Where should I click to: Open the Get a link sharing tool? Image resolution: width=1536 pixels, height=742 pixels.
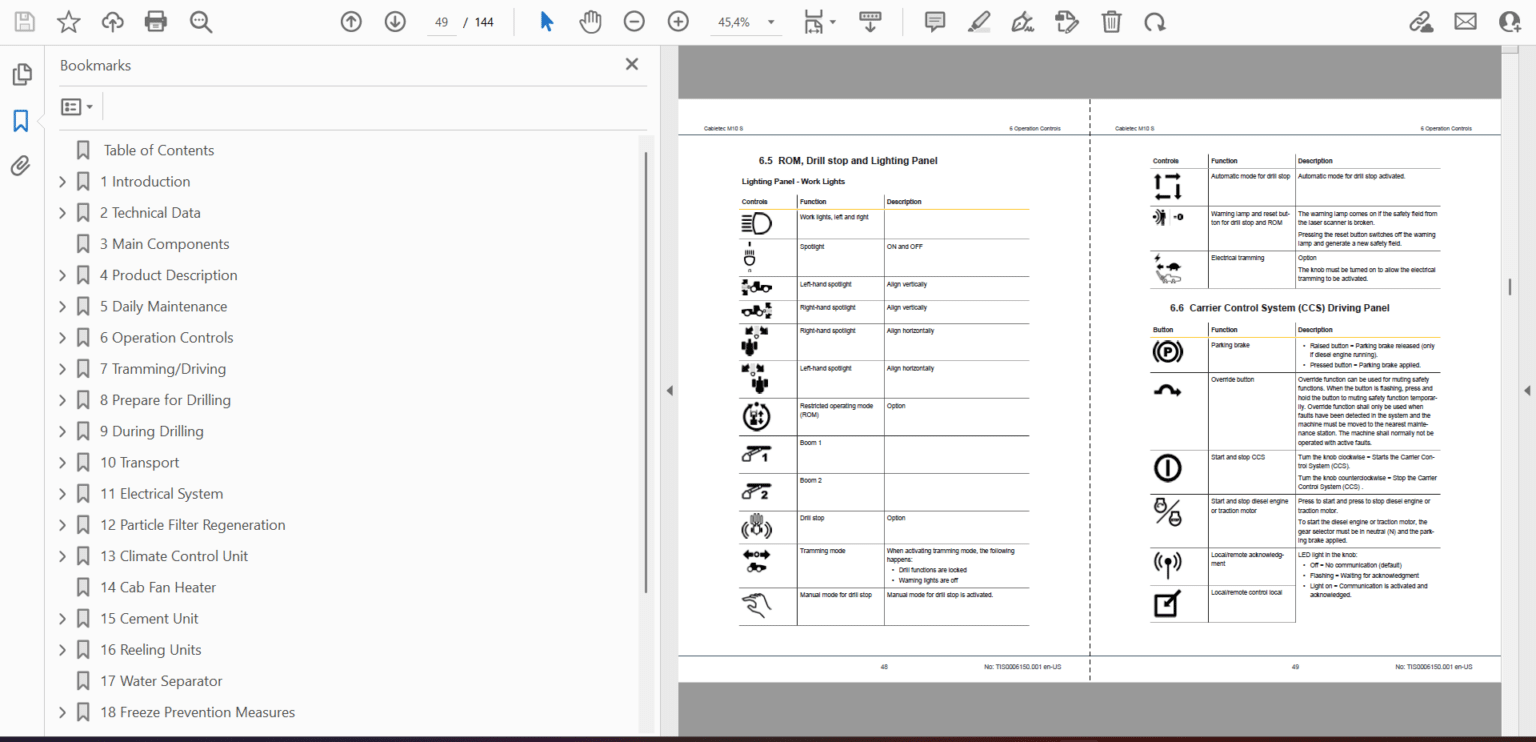pos(1422,21)
